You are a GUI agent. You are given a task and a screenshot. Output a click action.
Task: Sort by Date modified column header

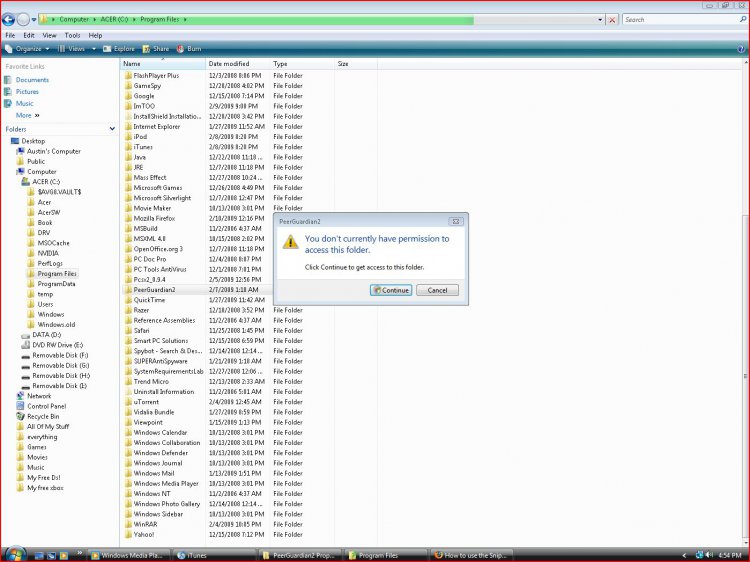click(237, 64)
